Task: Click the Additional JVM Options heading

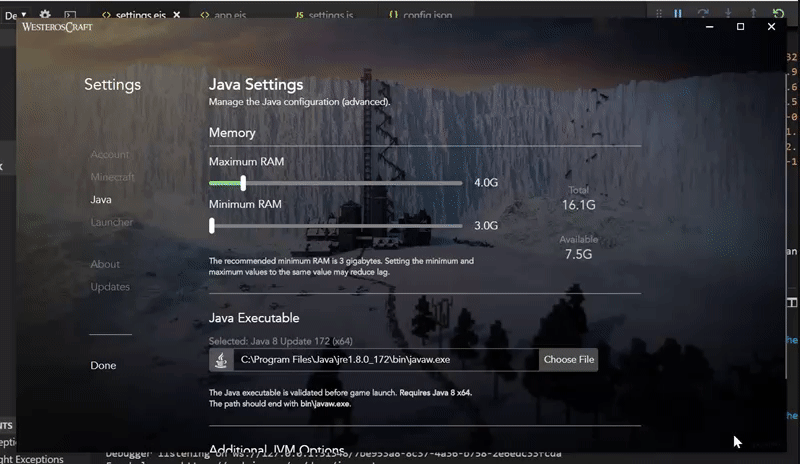Action: tap(277, 450)
